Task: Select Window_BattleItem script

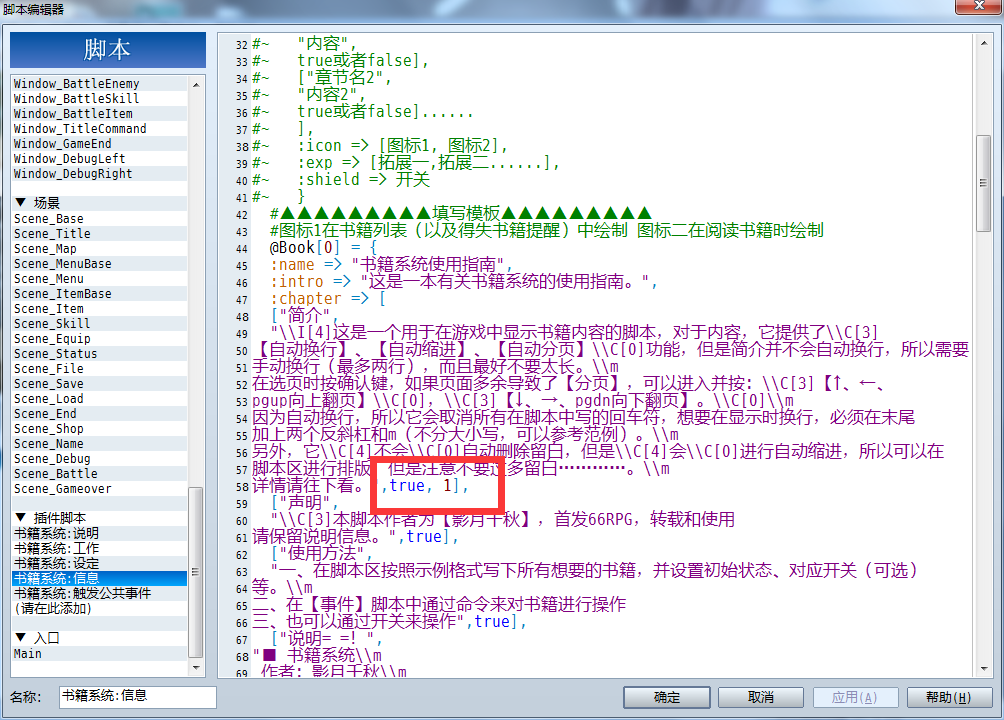Action: (100, 114)
